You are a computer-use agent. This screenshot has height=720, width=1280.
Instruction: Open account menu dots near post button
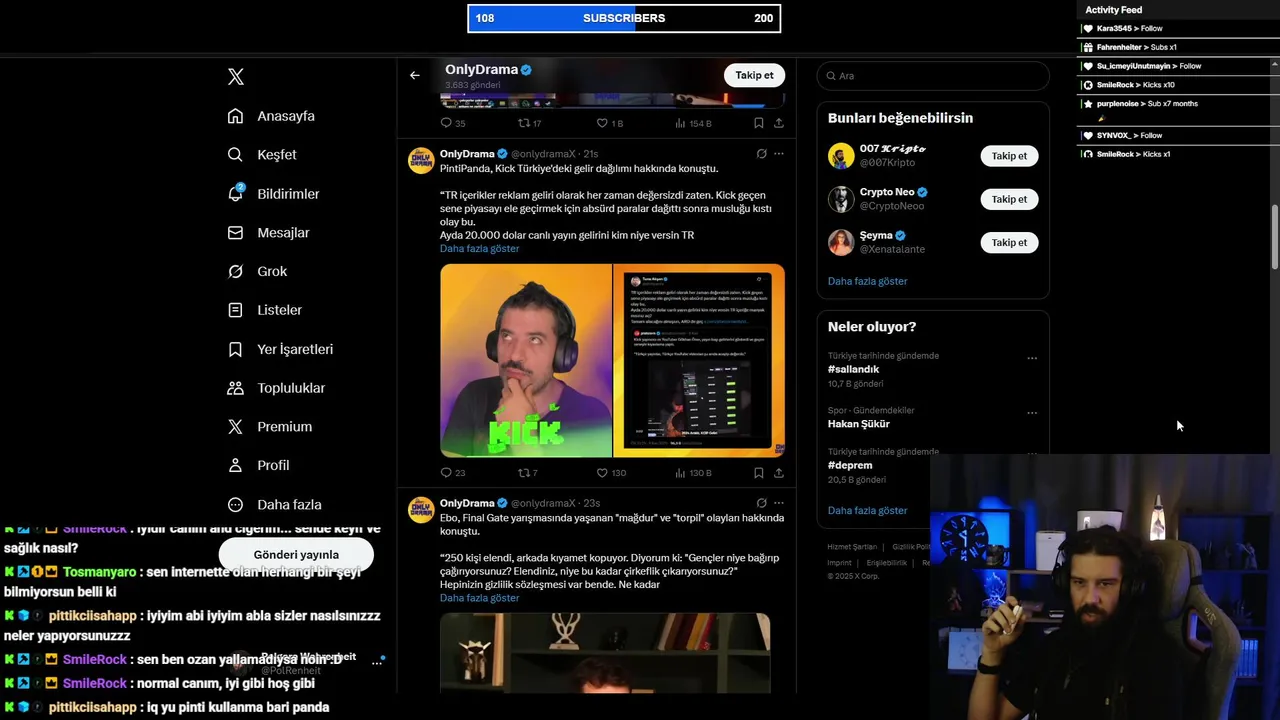pyautogui.click(x=378, y=661)
